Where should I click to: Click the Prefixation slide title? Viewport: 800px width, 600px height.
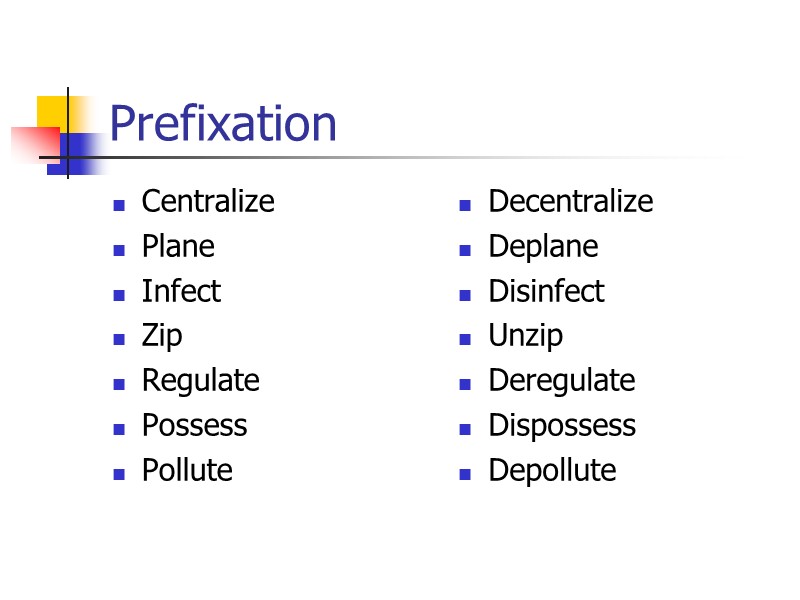pos(222,124)
